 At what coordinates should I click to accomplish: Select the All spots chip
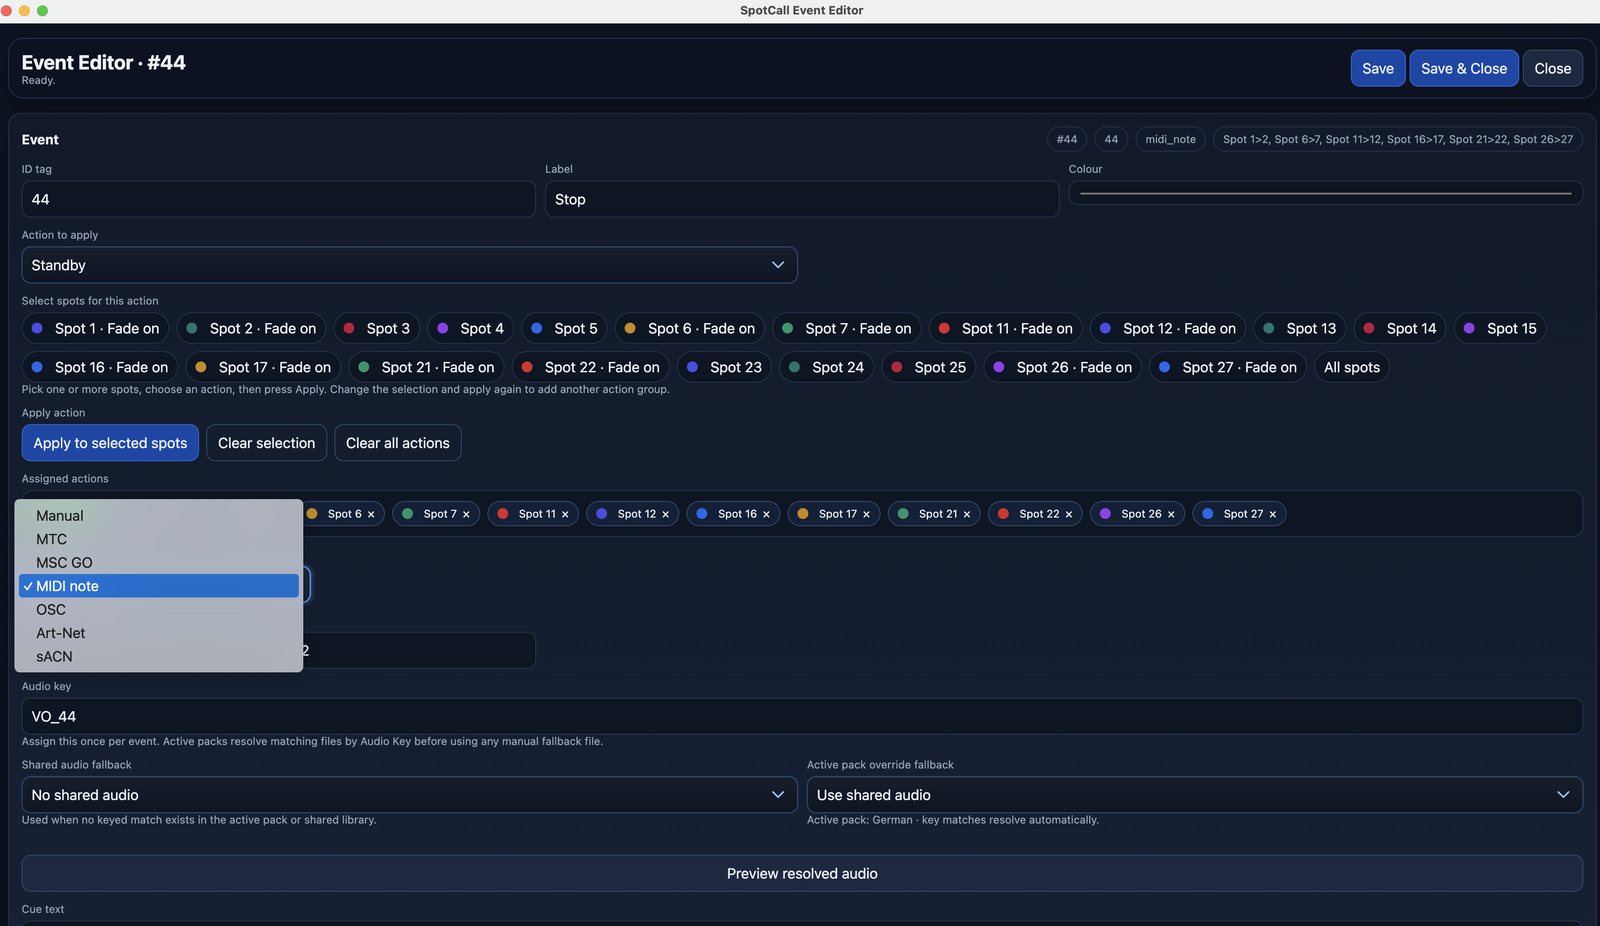(x=1352, y=367)
